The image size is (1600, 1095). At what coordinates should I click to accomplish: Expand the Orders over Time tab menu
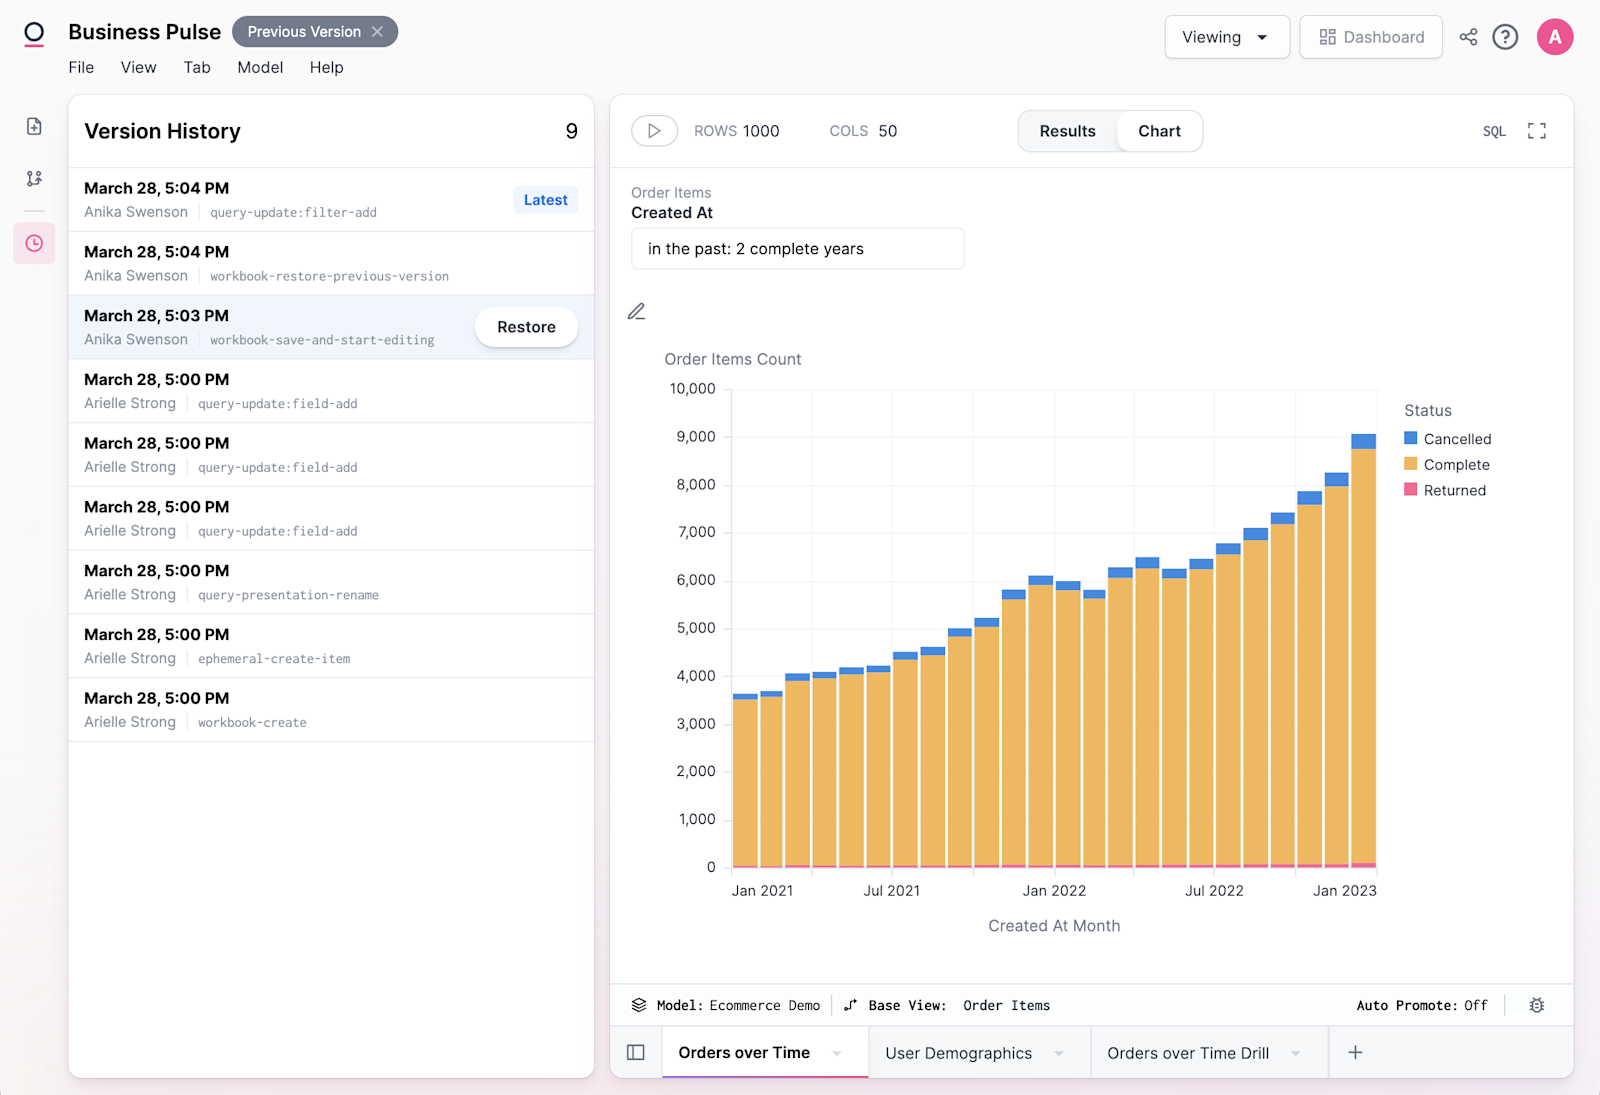[x=837, y=1053]
